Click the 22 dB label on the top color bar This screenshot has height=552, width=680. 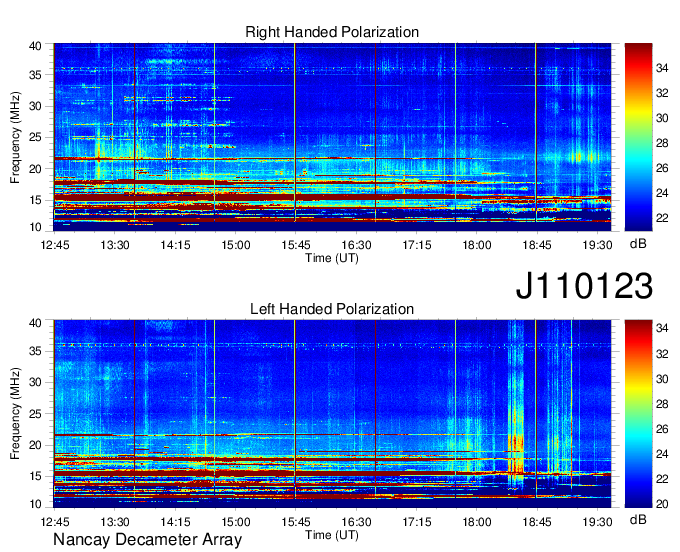tap(662, 218)
